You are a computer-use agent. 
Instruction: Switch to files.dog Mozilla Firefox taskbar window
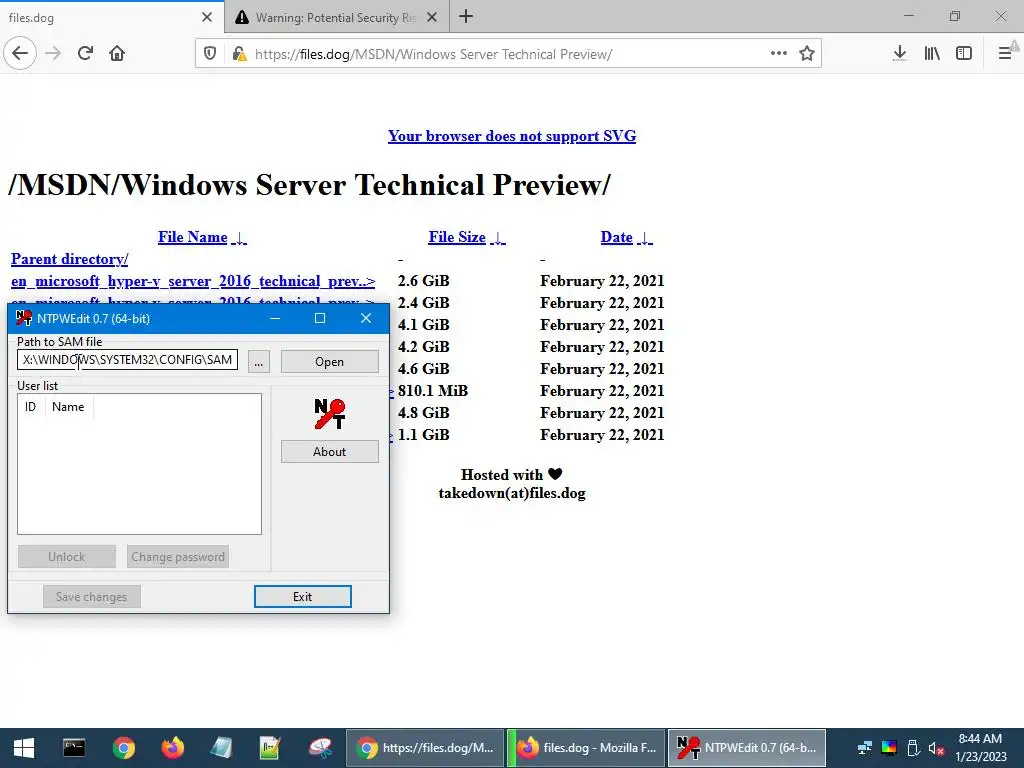click(x=586, y=748)
